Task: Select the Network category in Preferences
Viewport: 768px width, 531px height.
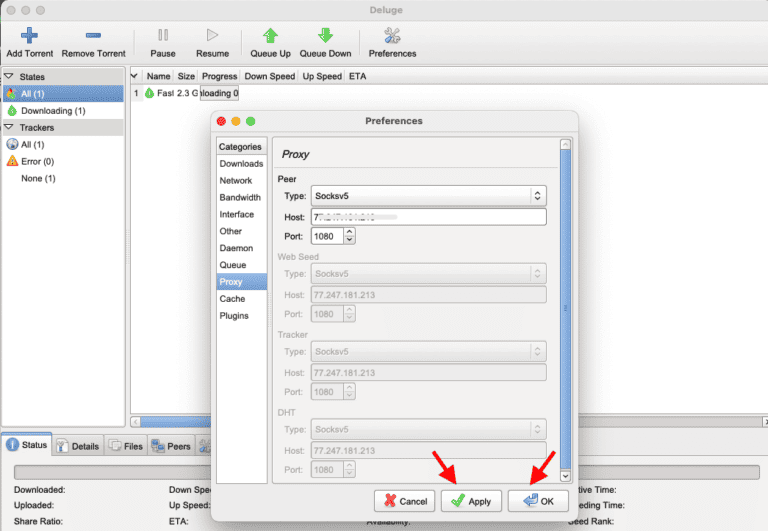Action: (236, 181)
